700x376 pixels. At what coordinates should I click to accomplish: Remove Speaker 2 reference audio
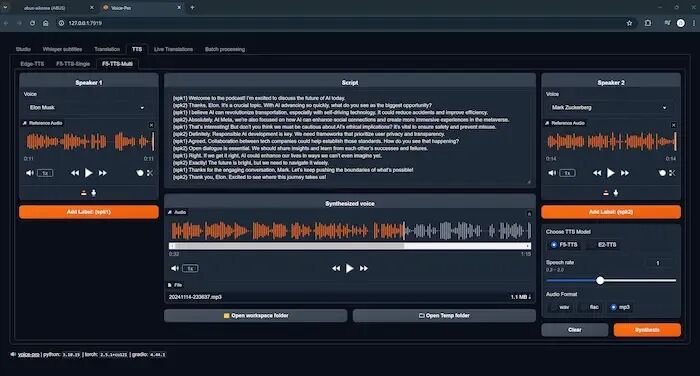[674, 125]
